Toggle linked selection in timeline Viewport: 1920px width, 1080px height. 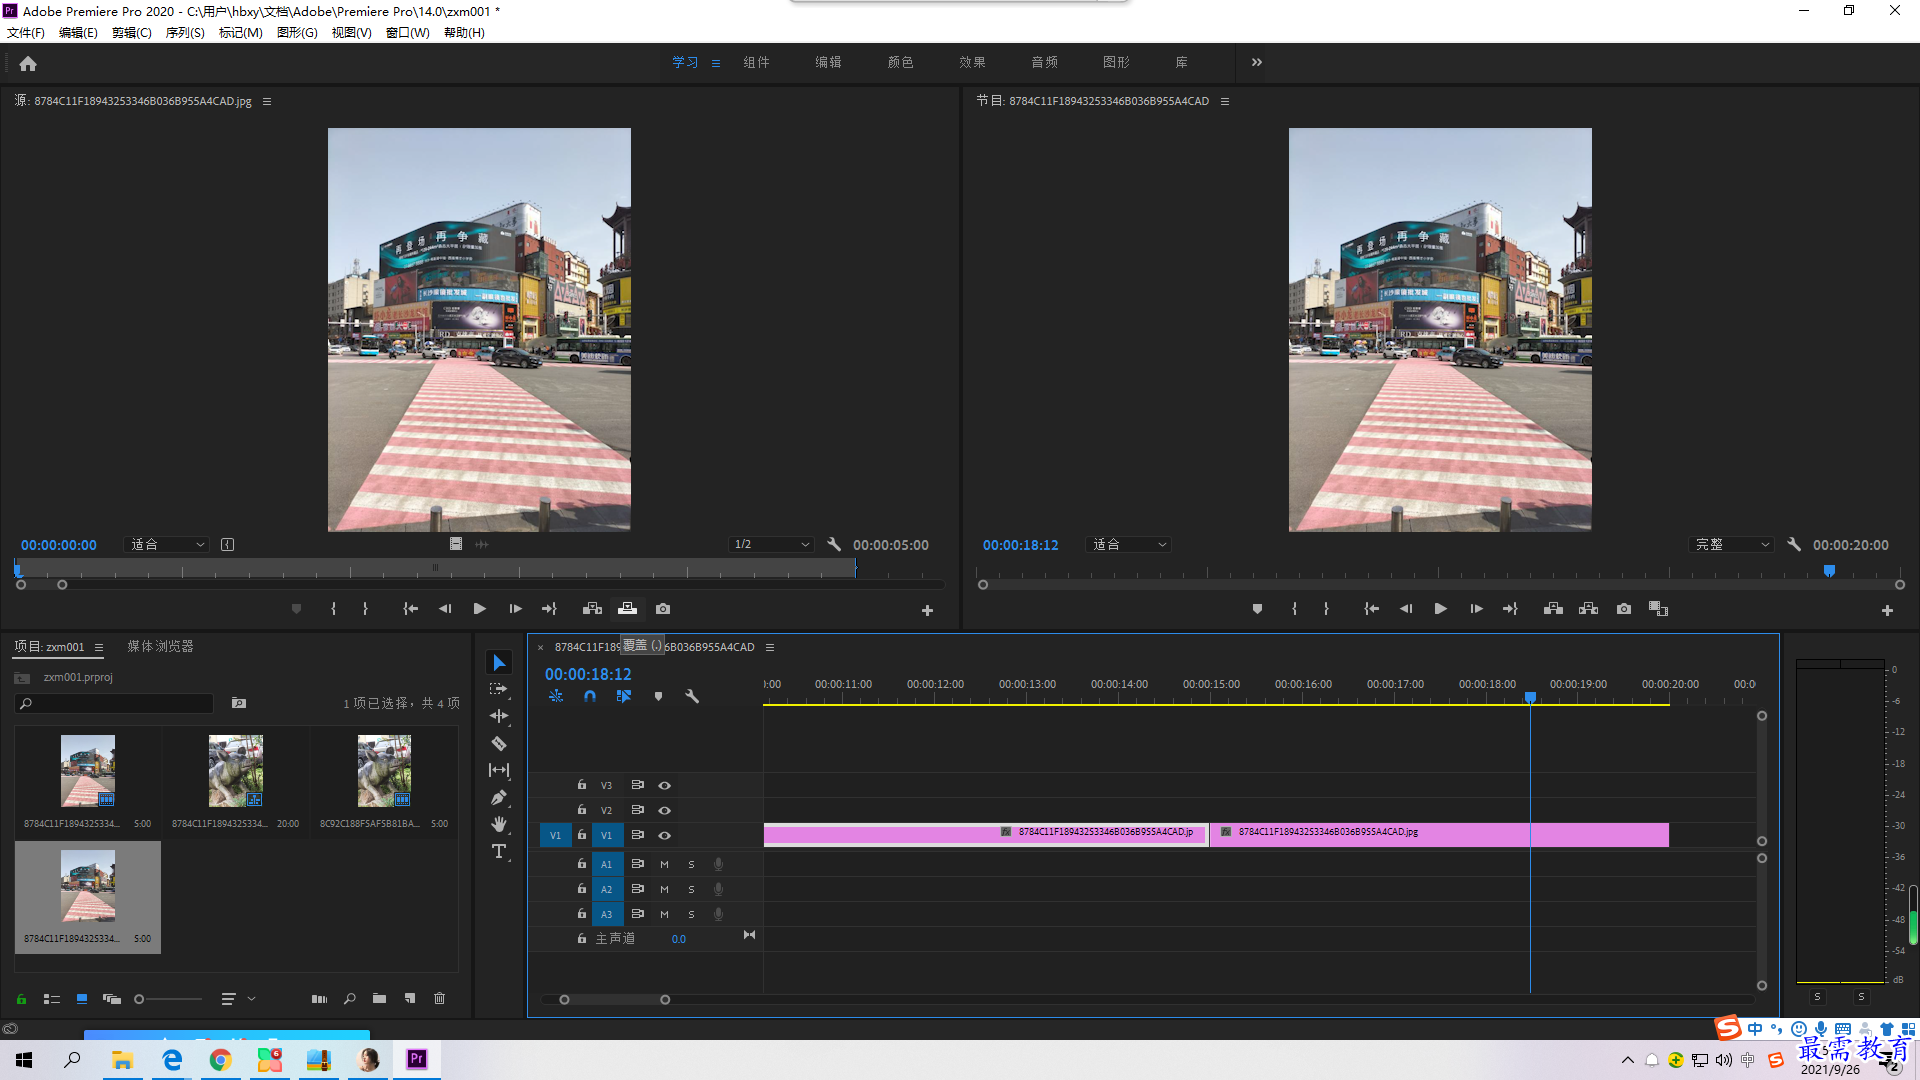tap(624, 696)
